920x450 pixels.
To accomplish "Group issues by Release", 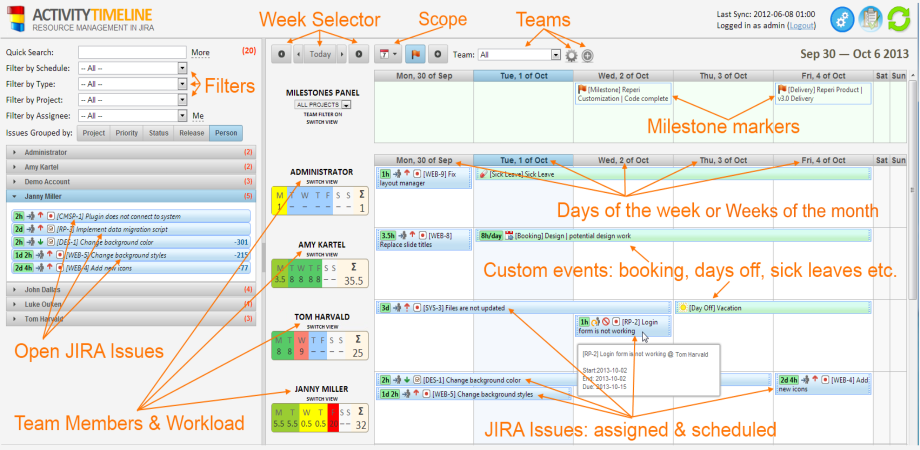I will (191, 132).
